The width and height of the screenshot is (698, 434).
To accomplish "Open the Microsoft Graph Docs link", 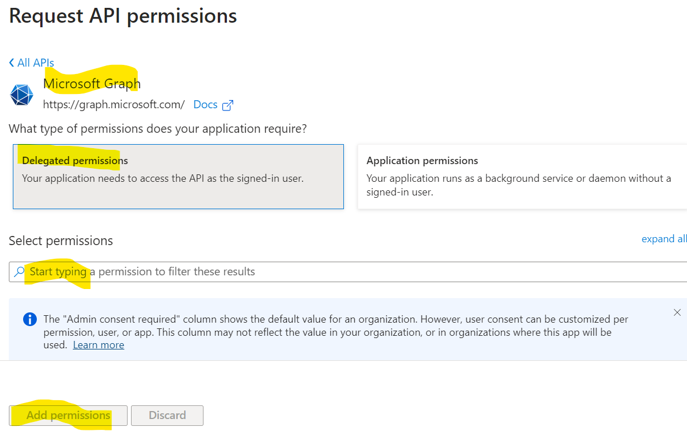I will tap(205, 105).
